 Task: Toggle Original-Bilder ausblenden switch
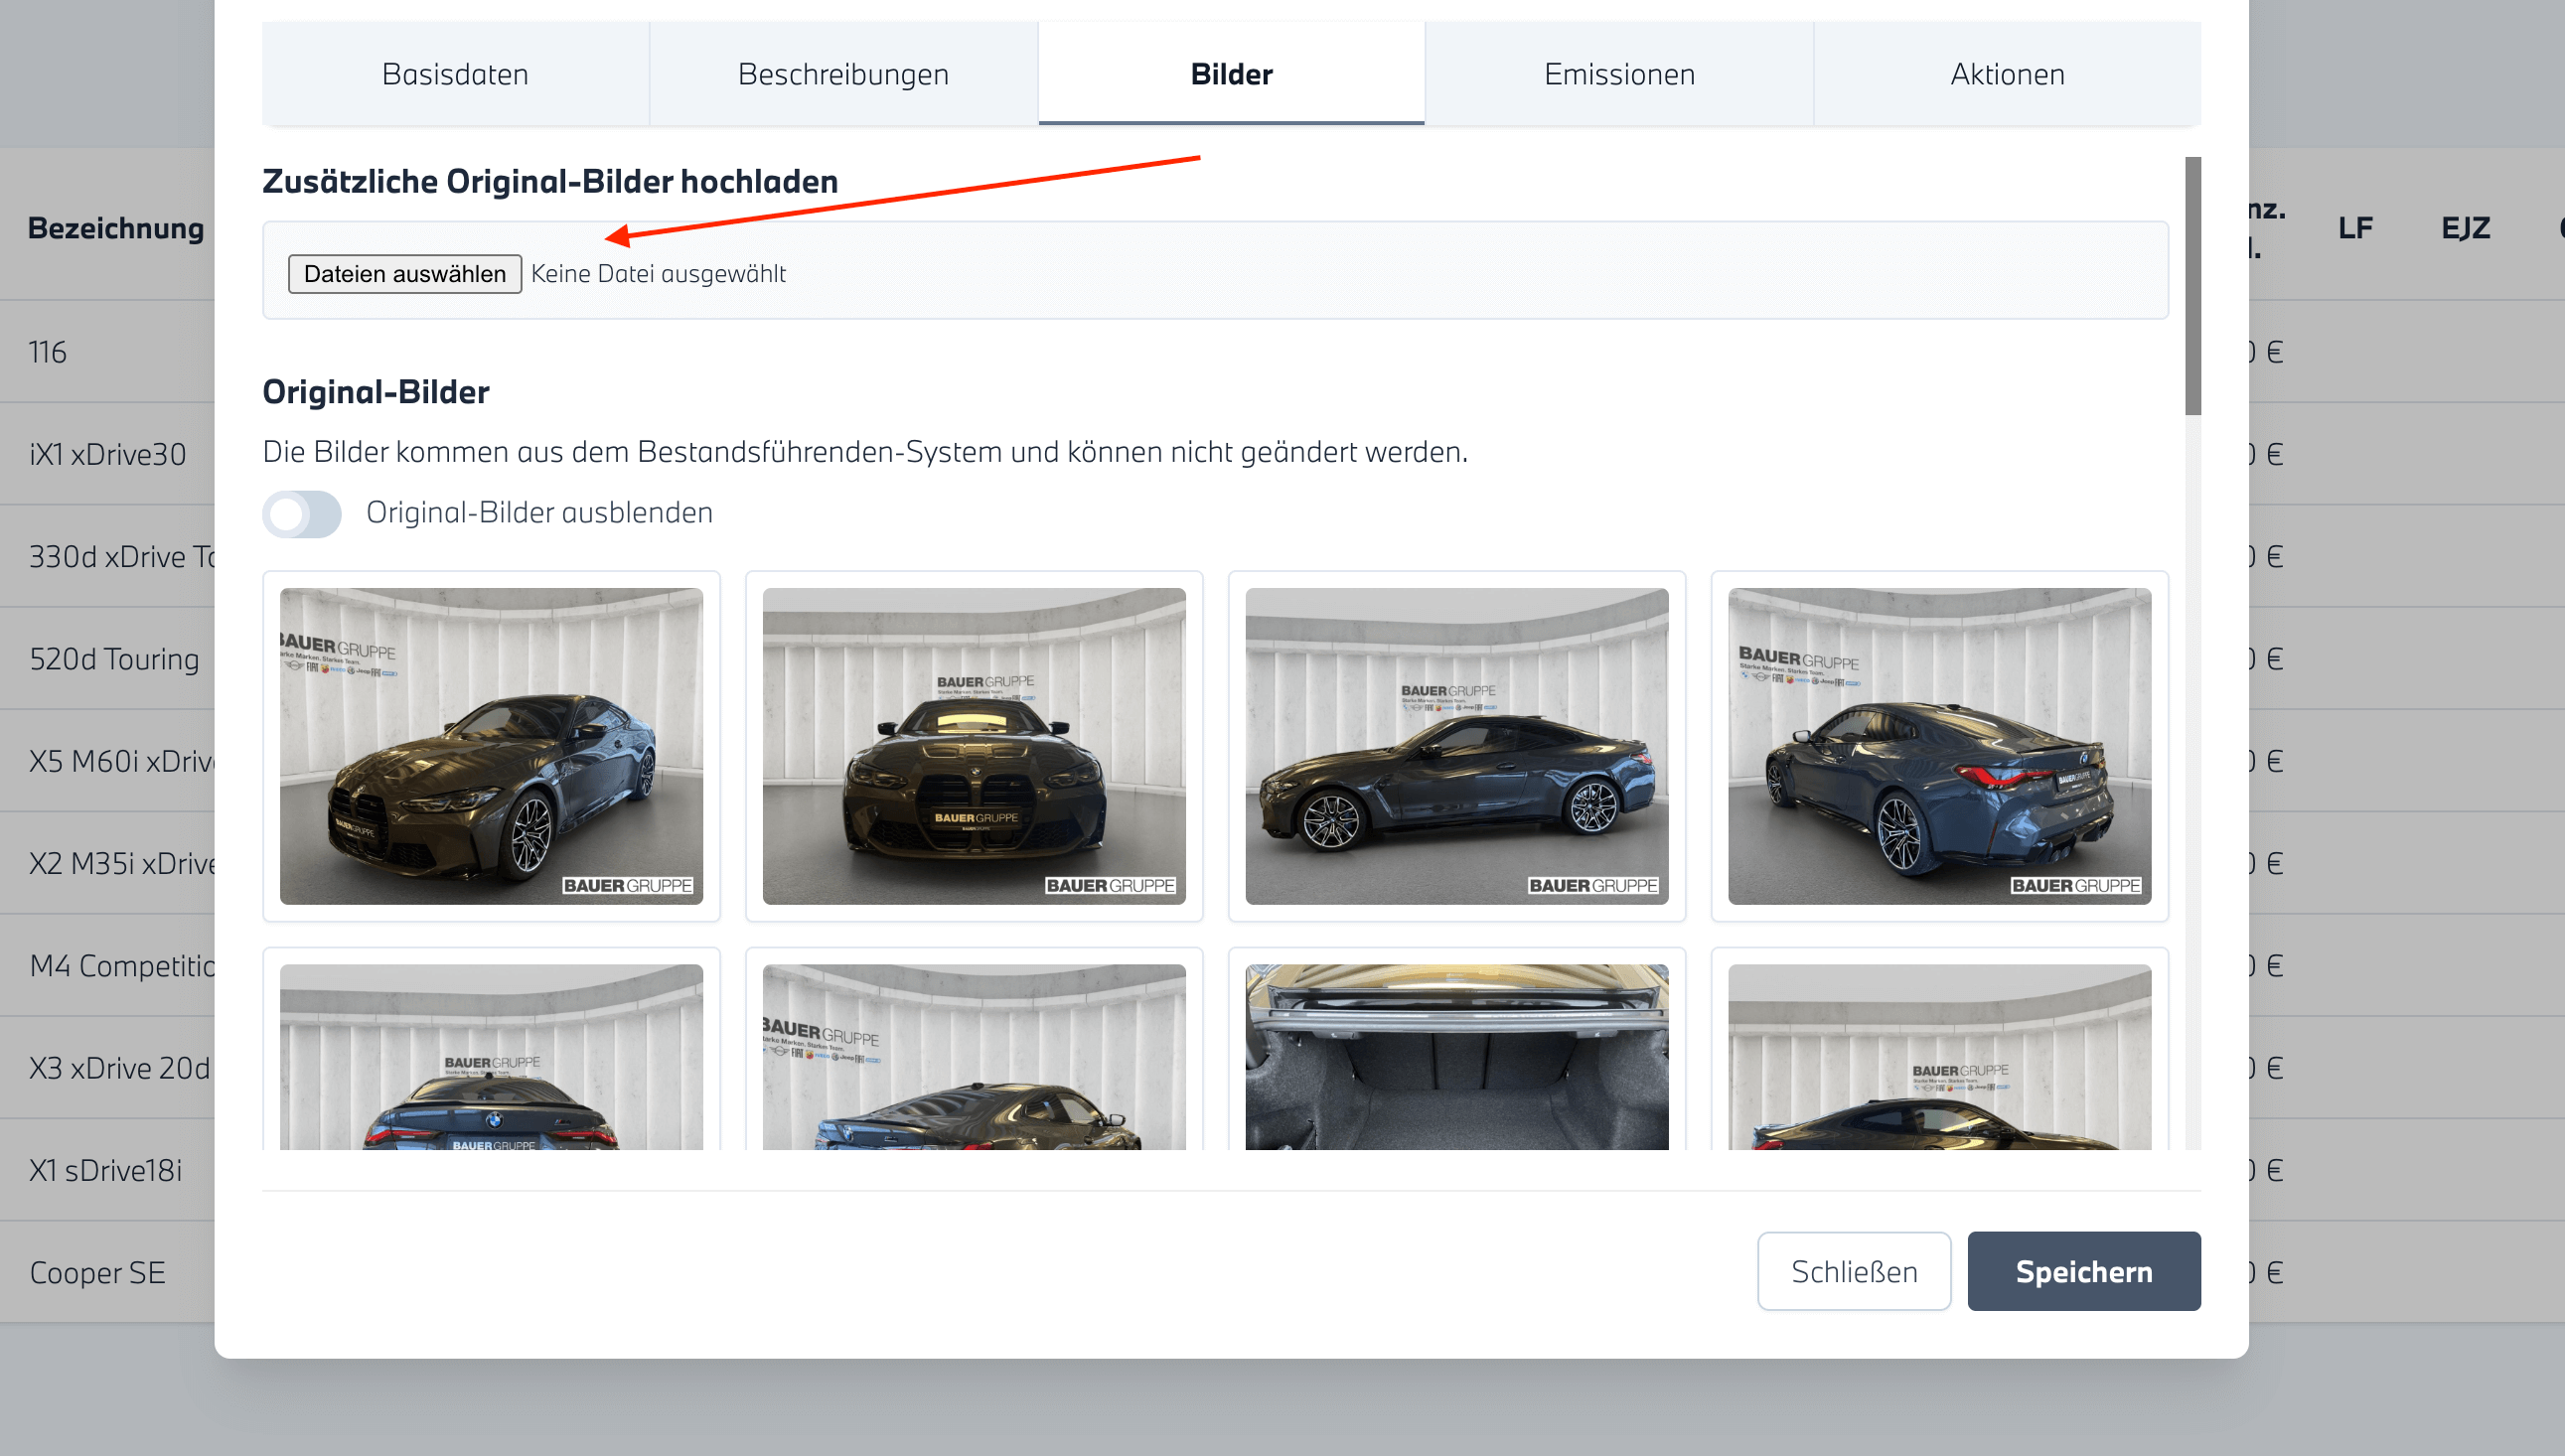[x=302, y=514]
